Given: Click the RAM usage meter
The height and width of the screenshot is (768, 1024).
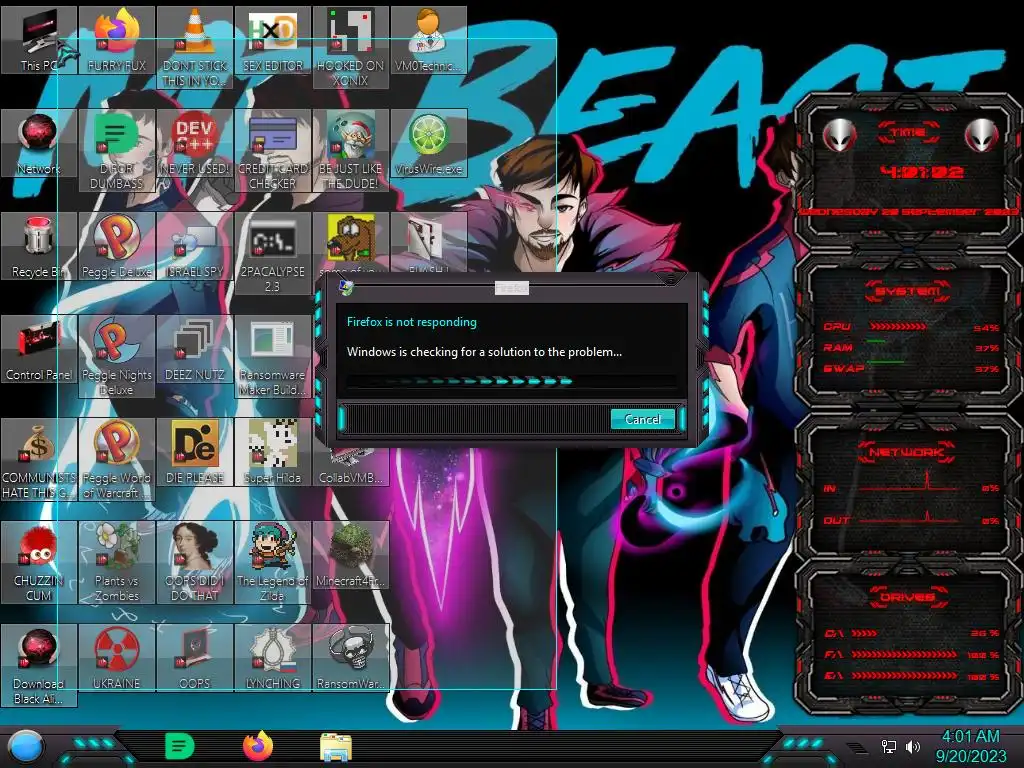Looking at the screenshot, I should pyautogui.click(x=911, y=347).
